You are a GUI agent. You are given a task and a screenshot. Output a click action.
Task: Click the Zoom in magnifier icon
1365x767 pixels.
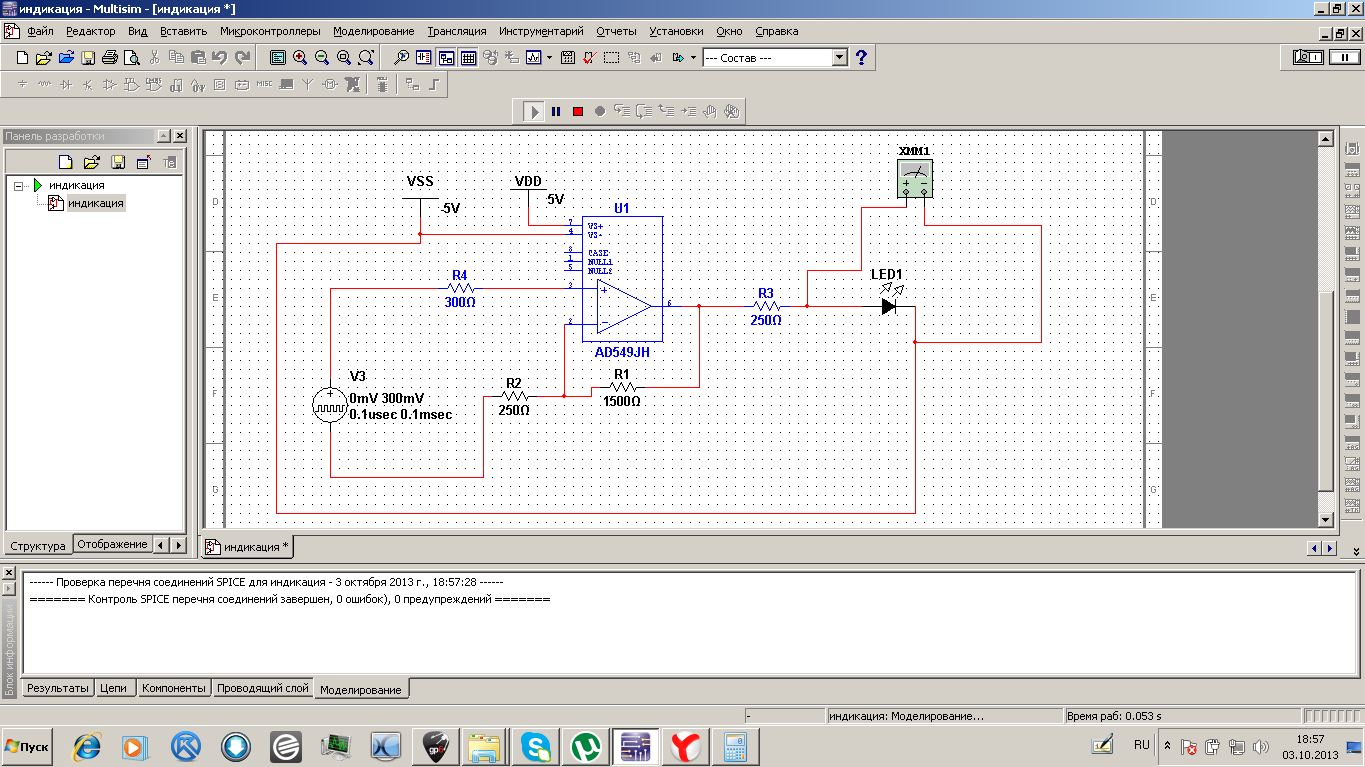300,58
